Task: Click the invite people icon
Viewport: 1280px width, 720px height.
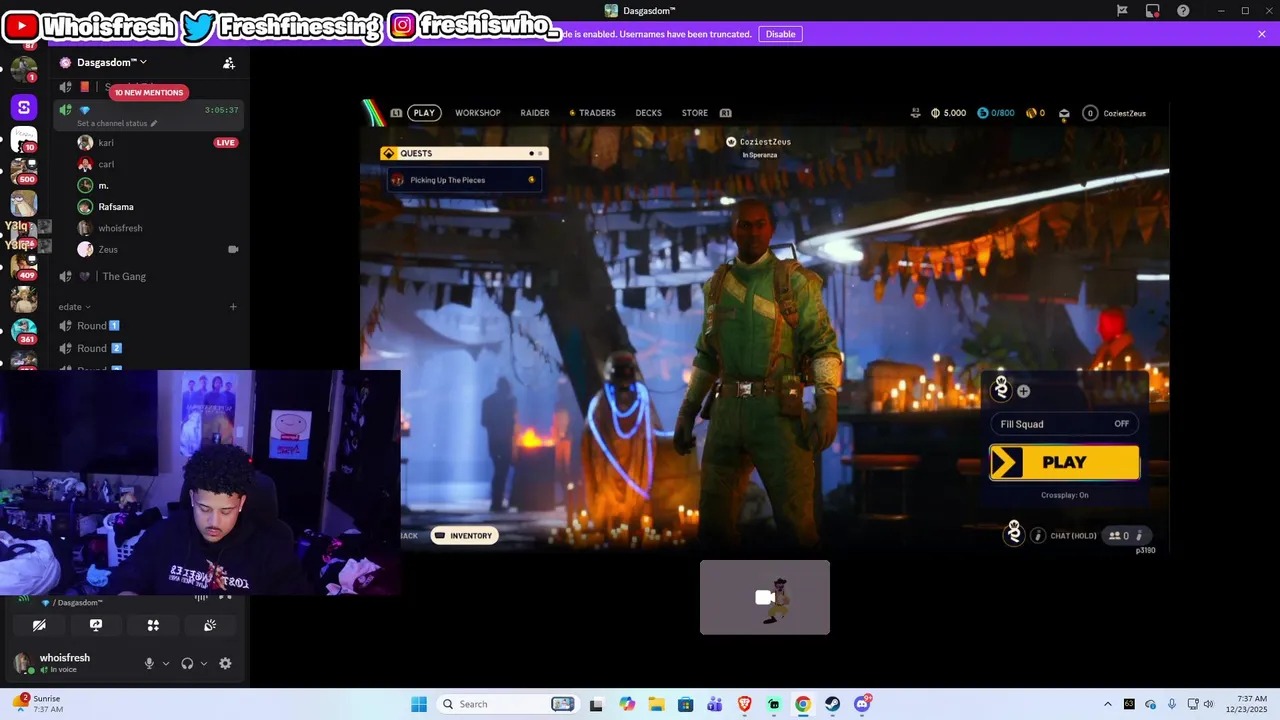Action: click(229, 63)
